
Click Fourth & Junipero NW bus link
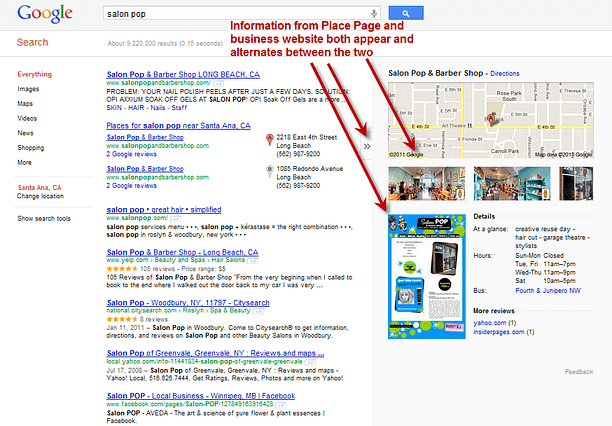click(548, 291)
